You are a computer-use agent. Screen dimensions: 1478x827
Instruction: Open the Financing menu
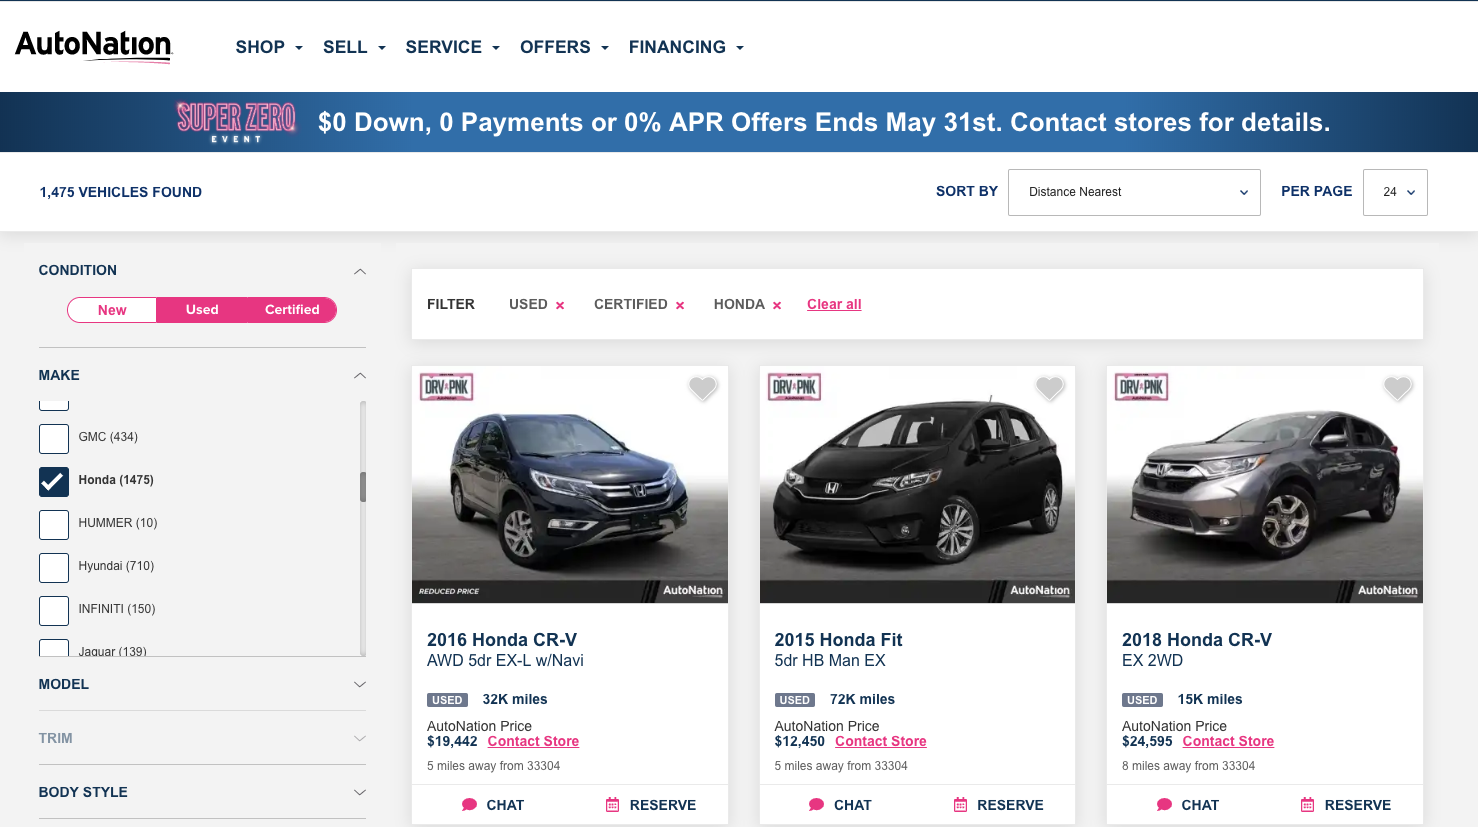(686, 47)
